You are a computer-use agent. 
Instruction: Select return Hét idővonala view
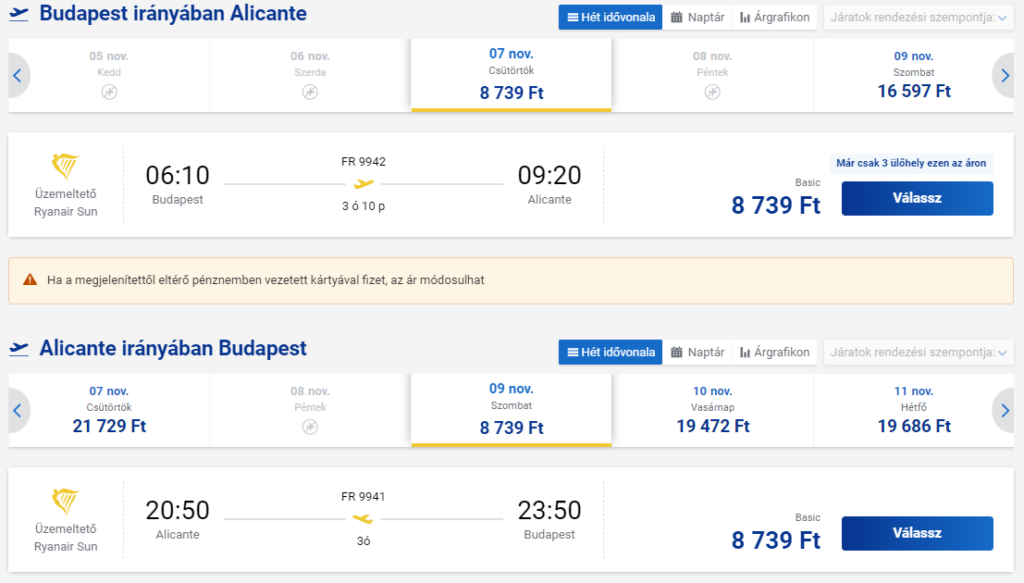(x=611, y=352)
